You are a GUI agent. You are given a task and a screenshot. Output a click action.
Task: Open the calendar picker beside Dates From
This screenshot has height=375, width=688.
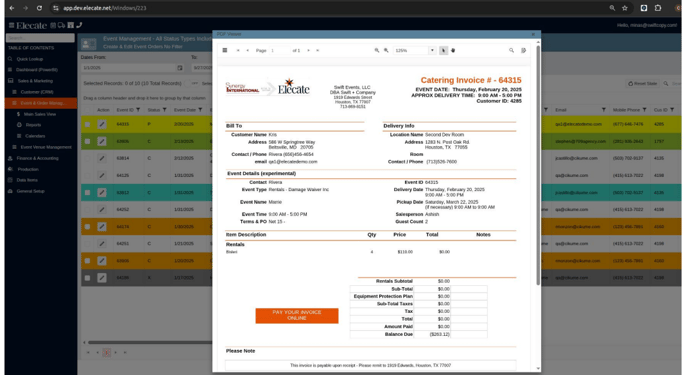[x=179, y=68]
